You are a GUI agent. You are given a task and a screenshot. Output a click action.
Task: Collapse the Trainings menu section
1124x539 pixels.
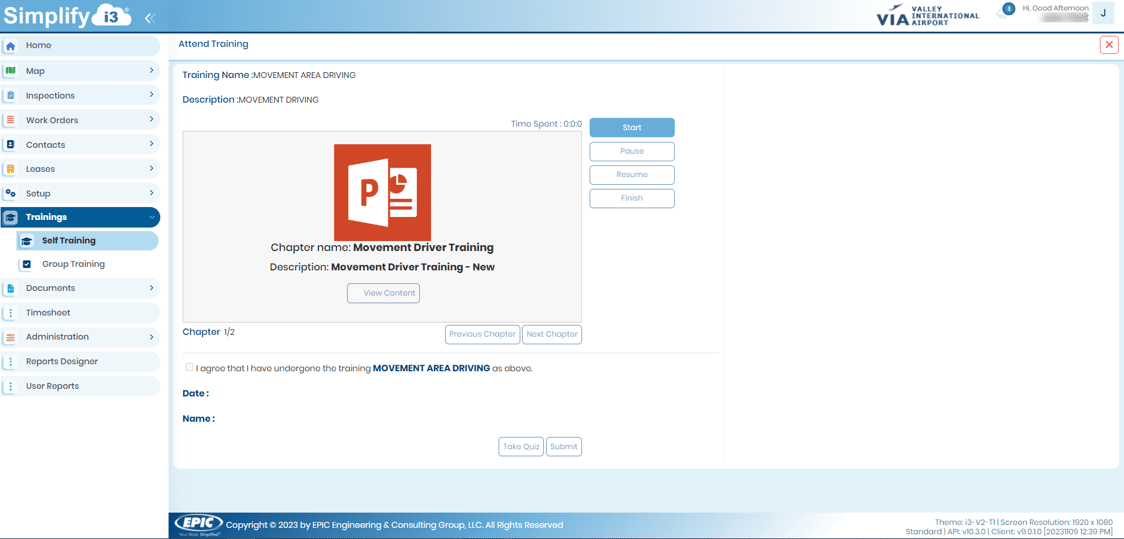click(151, 217)
